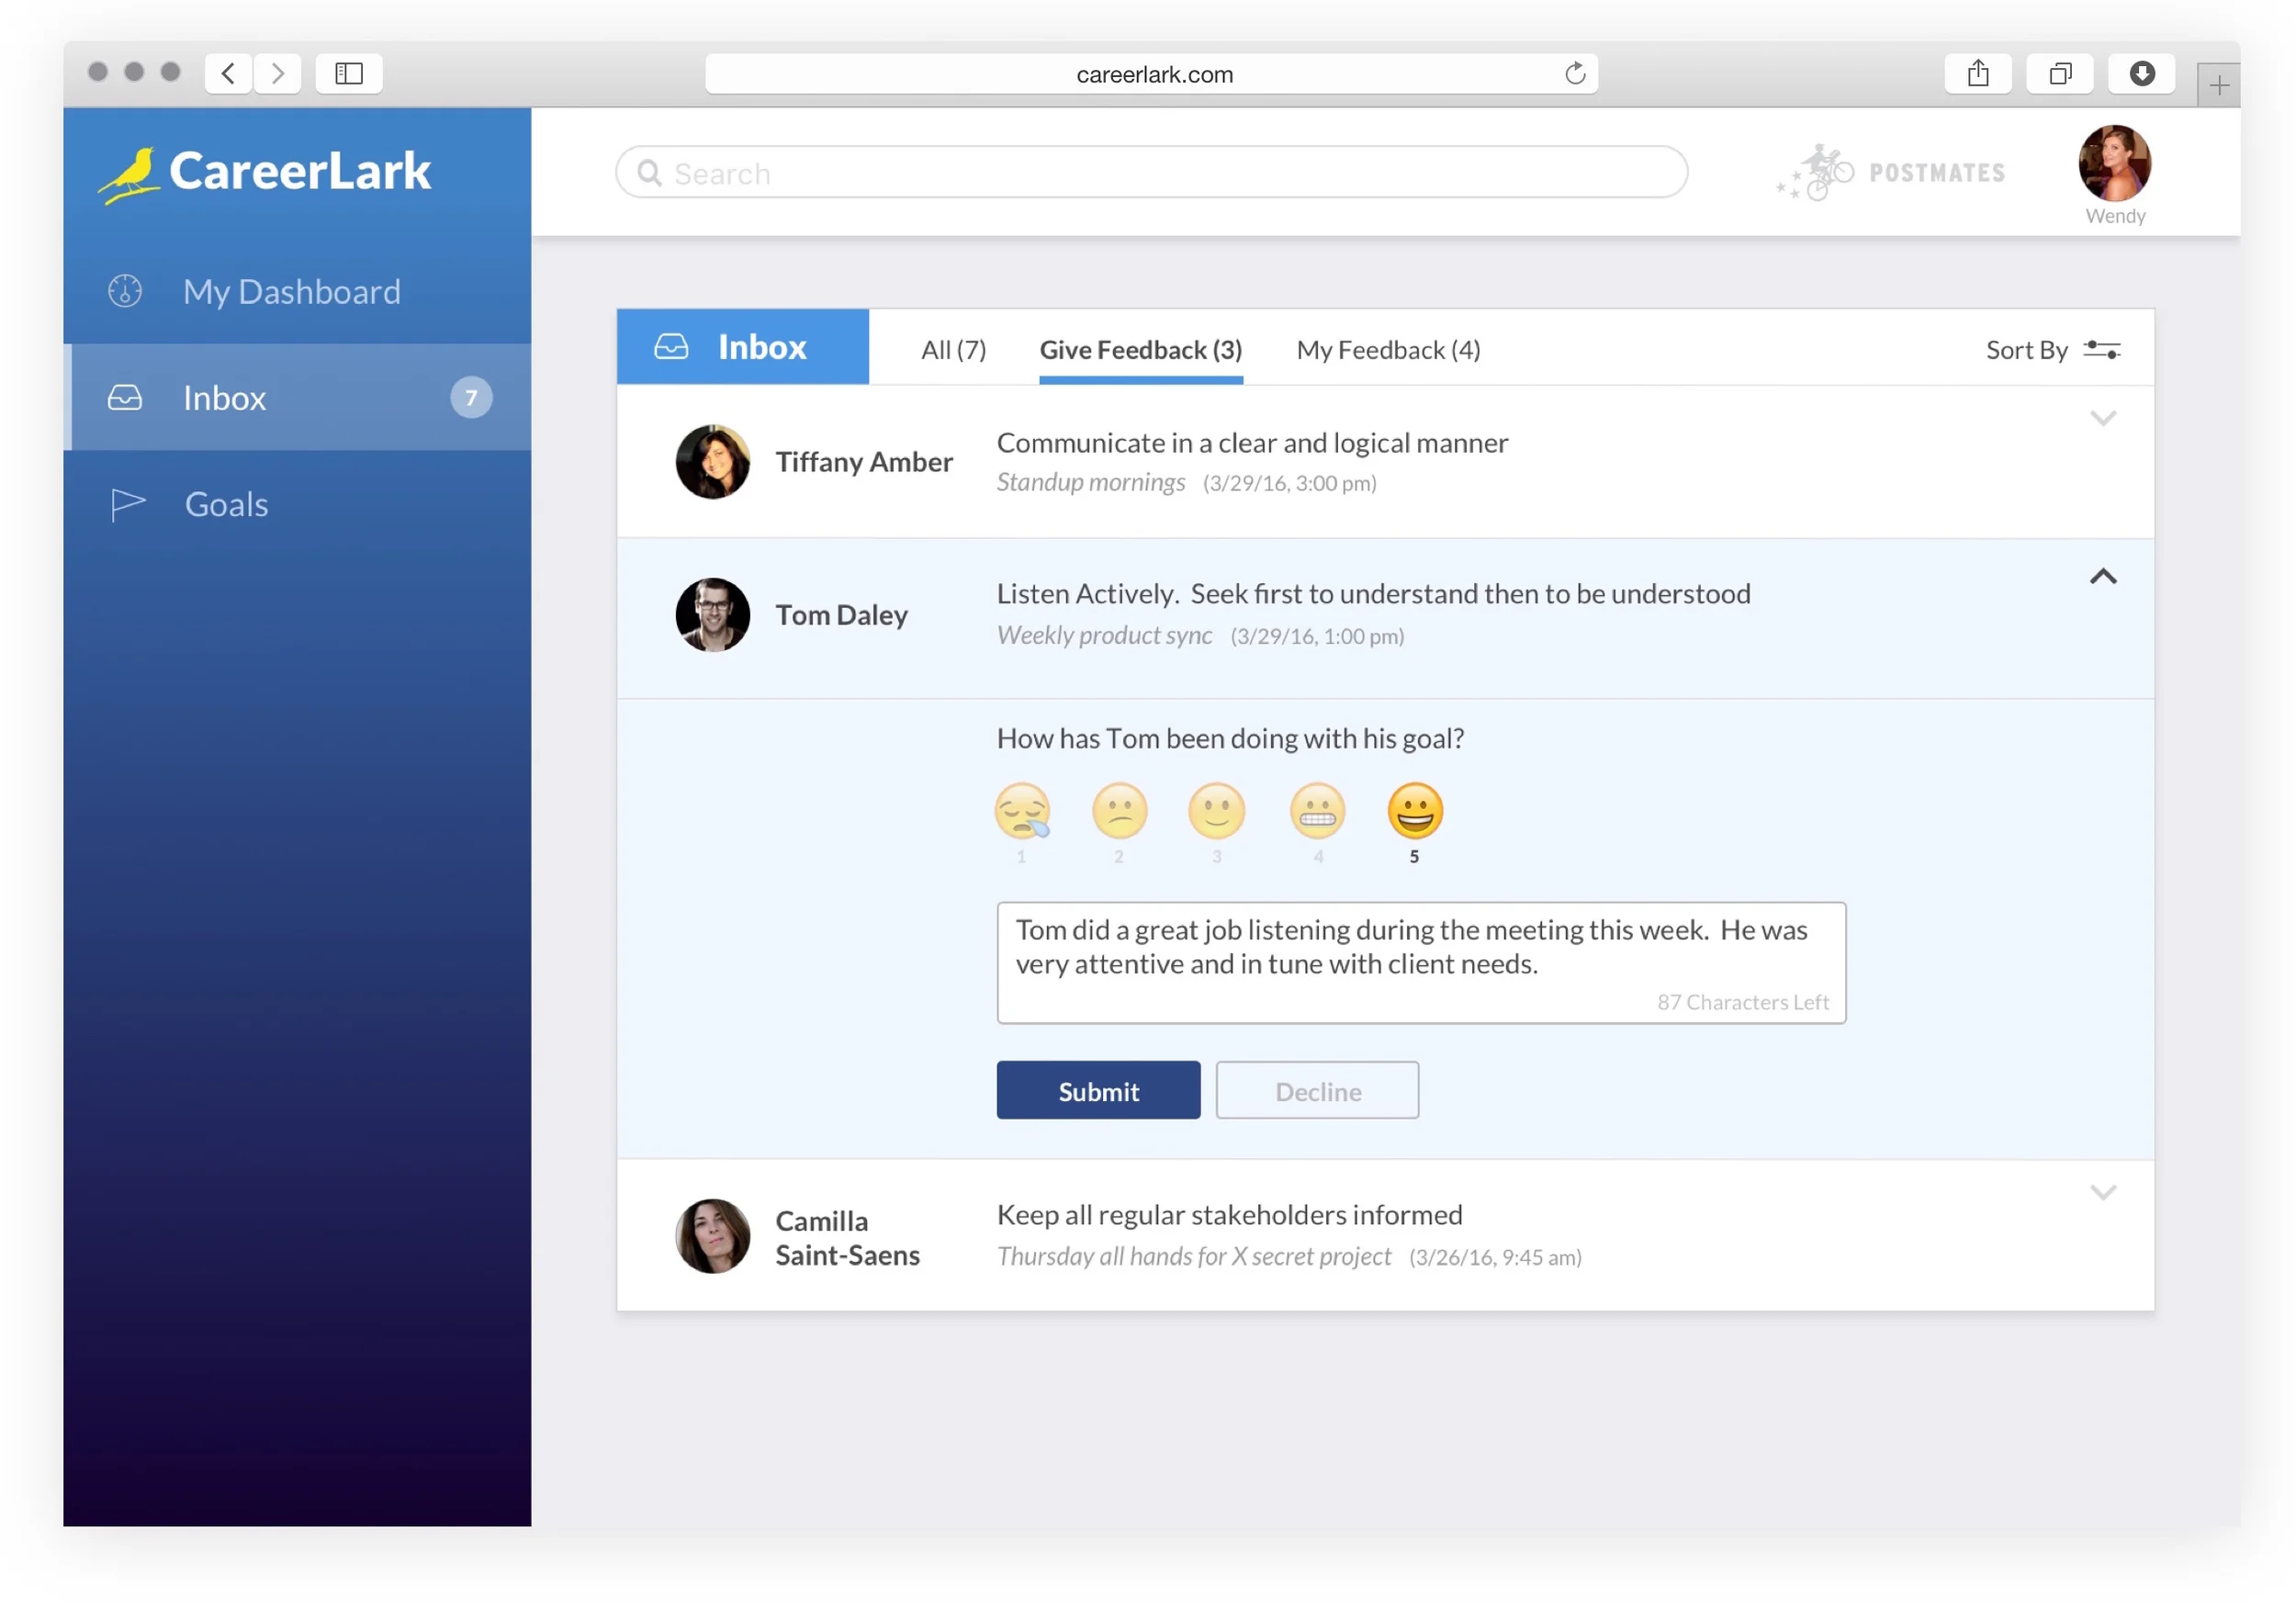Viewport: 2296px width, 1620px height.
Task: Click the Goals flag icon in the sidebar
Action: [127, 505]
